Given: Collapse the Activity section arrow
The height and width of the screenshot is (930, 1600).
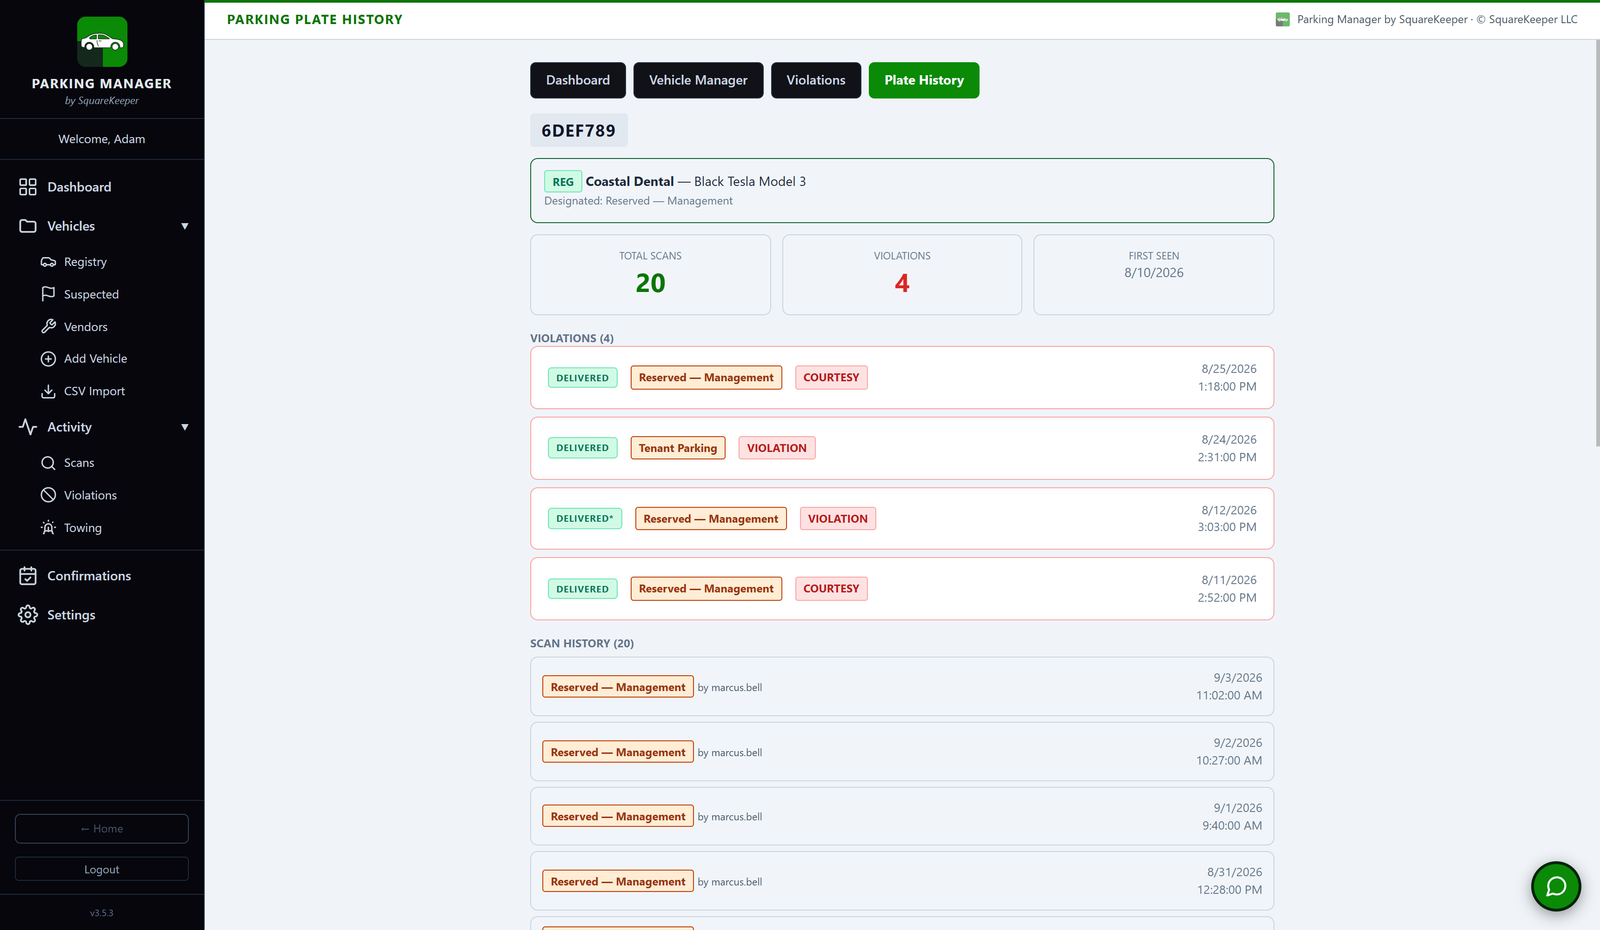Looking at the screenshot, I should [185, 427].
